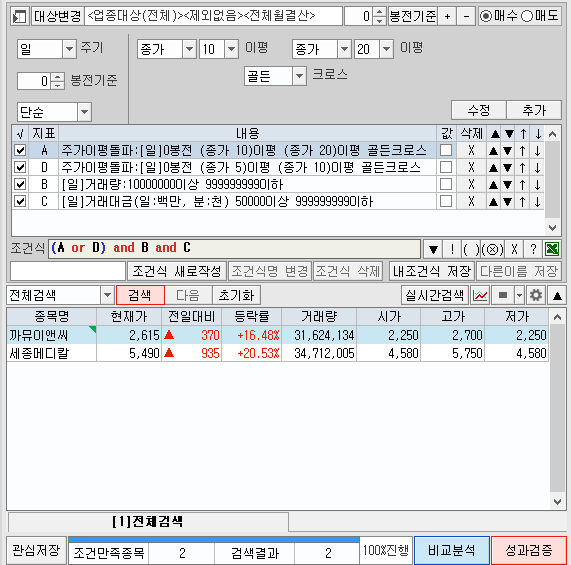571x565 pixels.
Task: Click the condition name input field
Action: (68, 271)
